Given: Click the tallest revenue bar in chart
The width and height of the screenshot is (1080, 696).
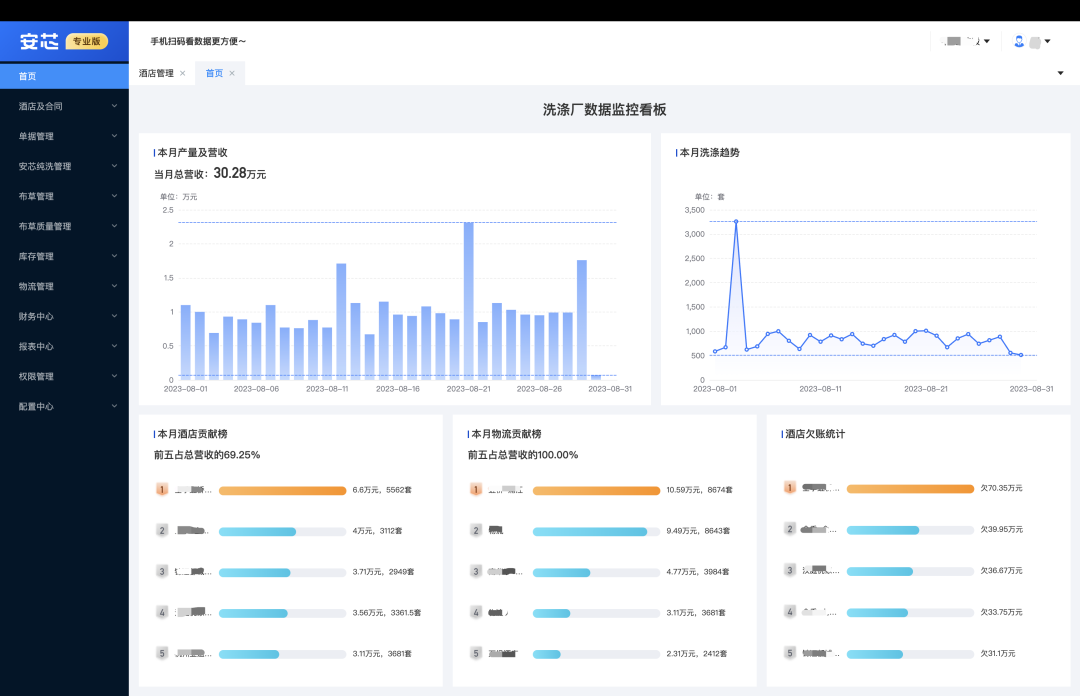Looking at the screenshot, I should click(468, 300).
